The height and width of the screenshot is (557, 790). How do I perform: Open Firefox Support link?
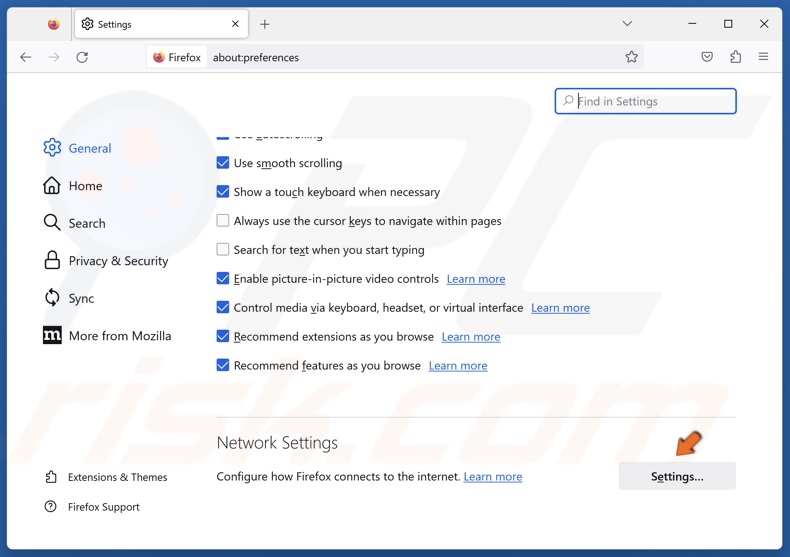(104, 507)
